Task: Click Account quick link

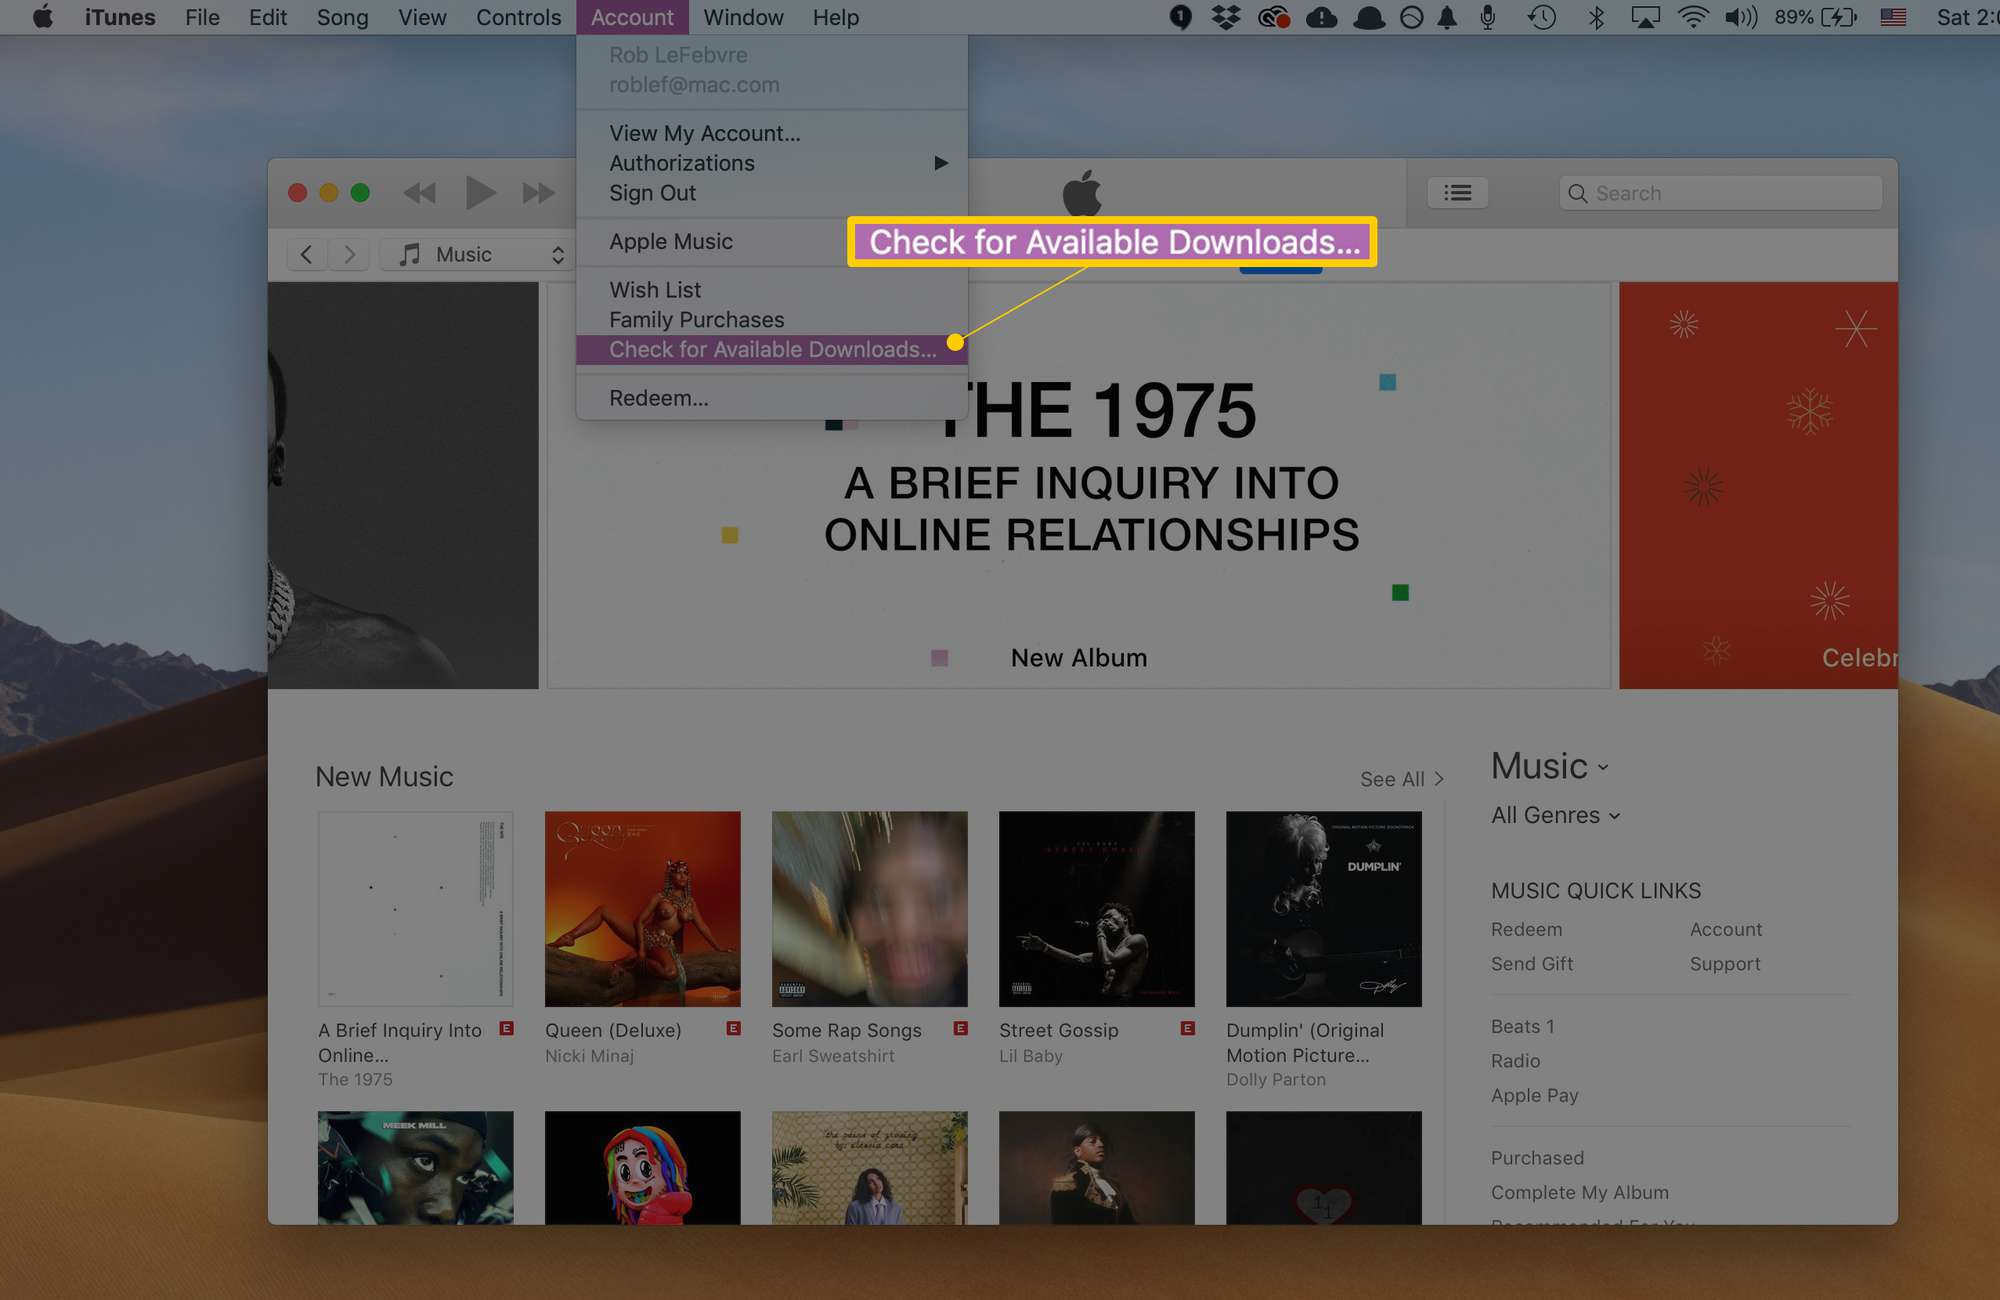Action: click(1726, 929)
